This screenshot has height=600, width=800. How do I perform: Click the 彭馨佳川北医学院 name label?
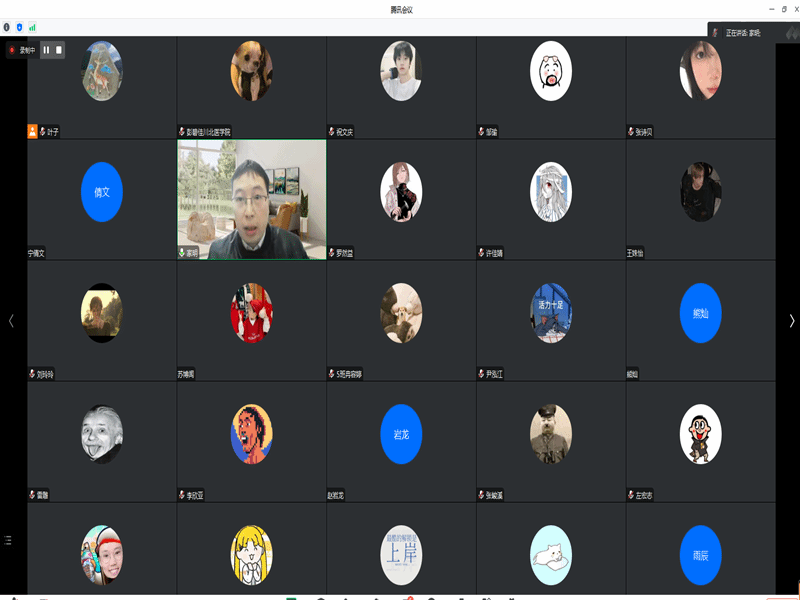208,132
